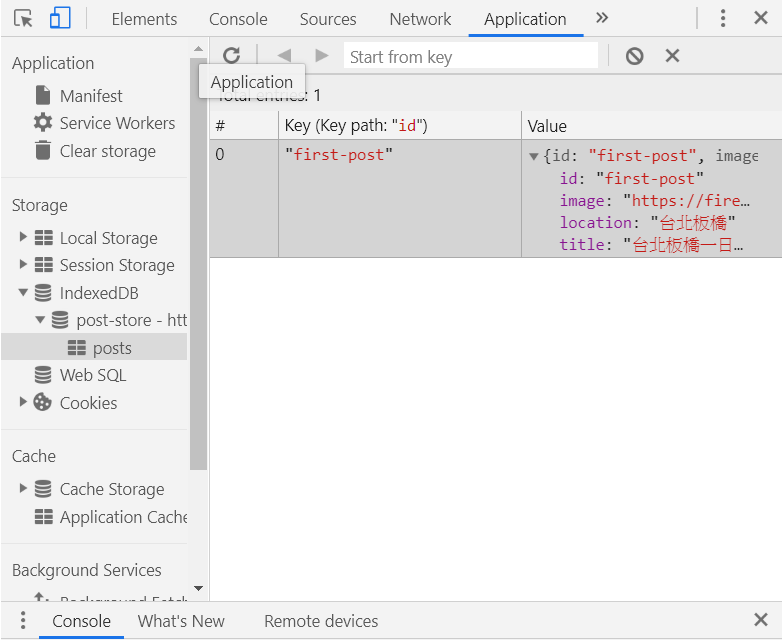
Task: Collapse the first-post value object
Action: 534,156
